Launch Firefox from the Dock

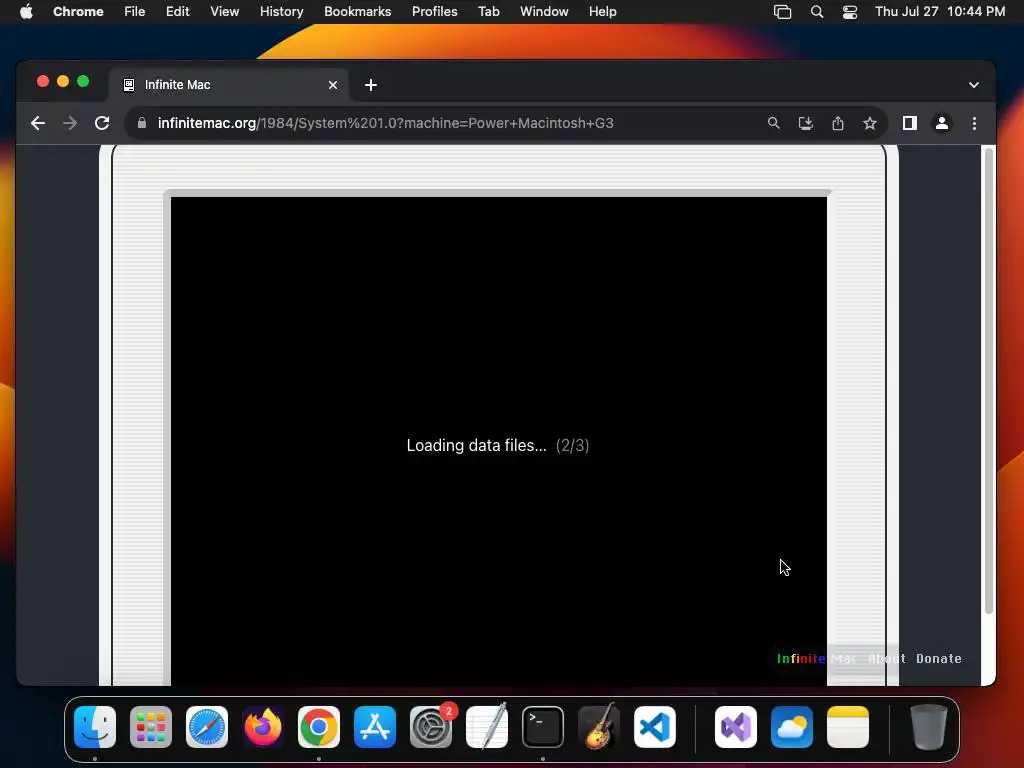263,727
